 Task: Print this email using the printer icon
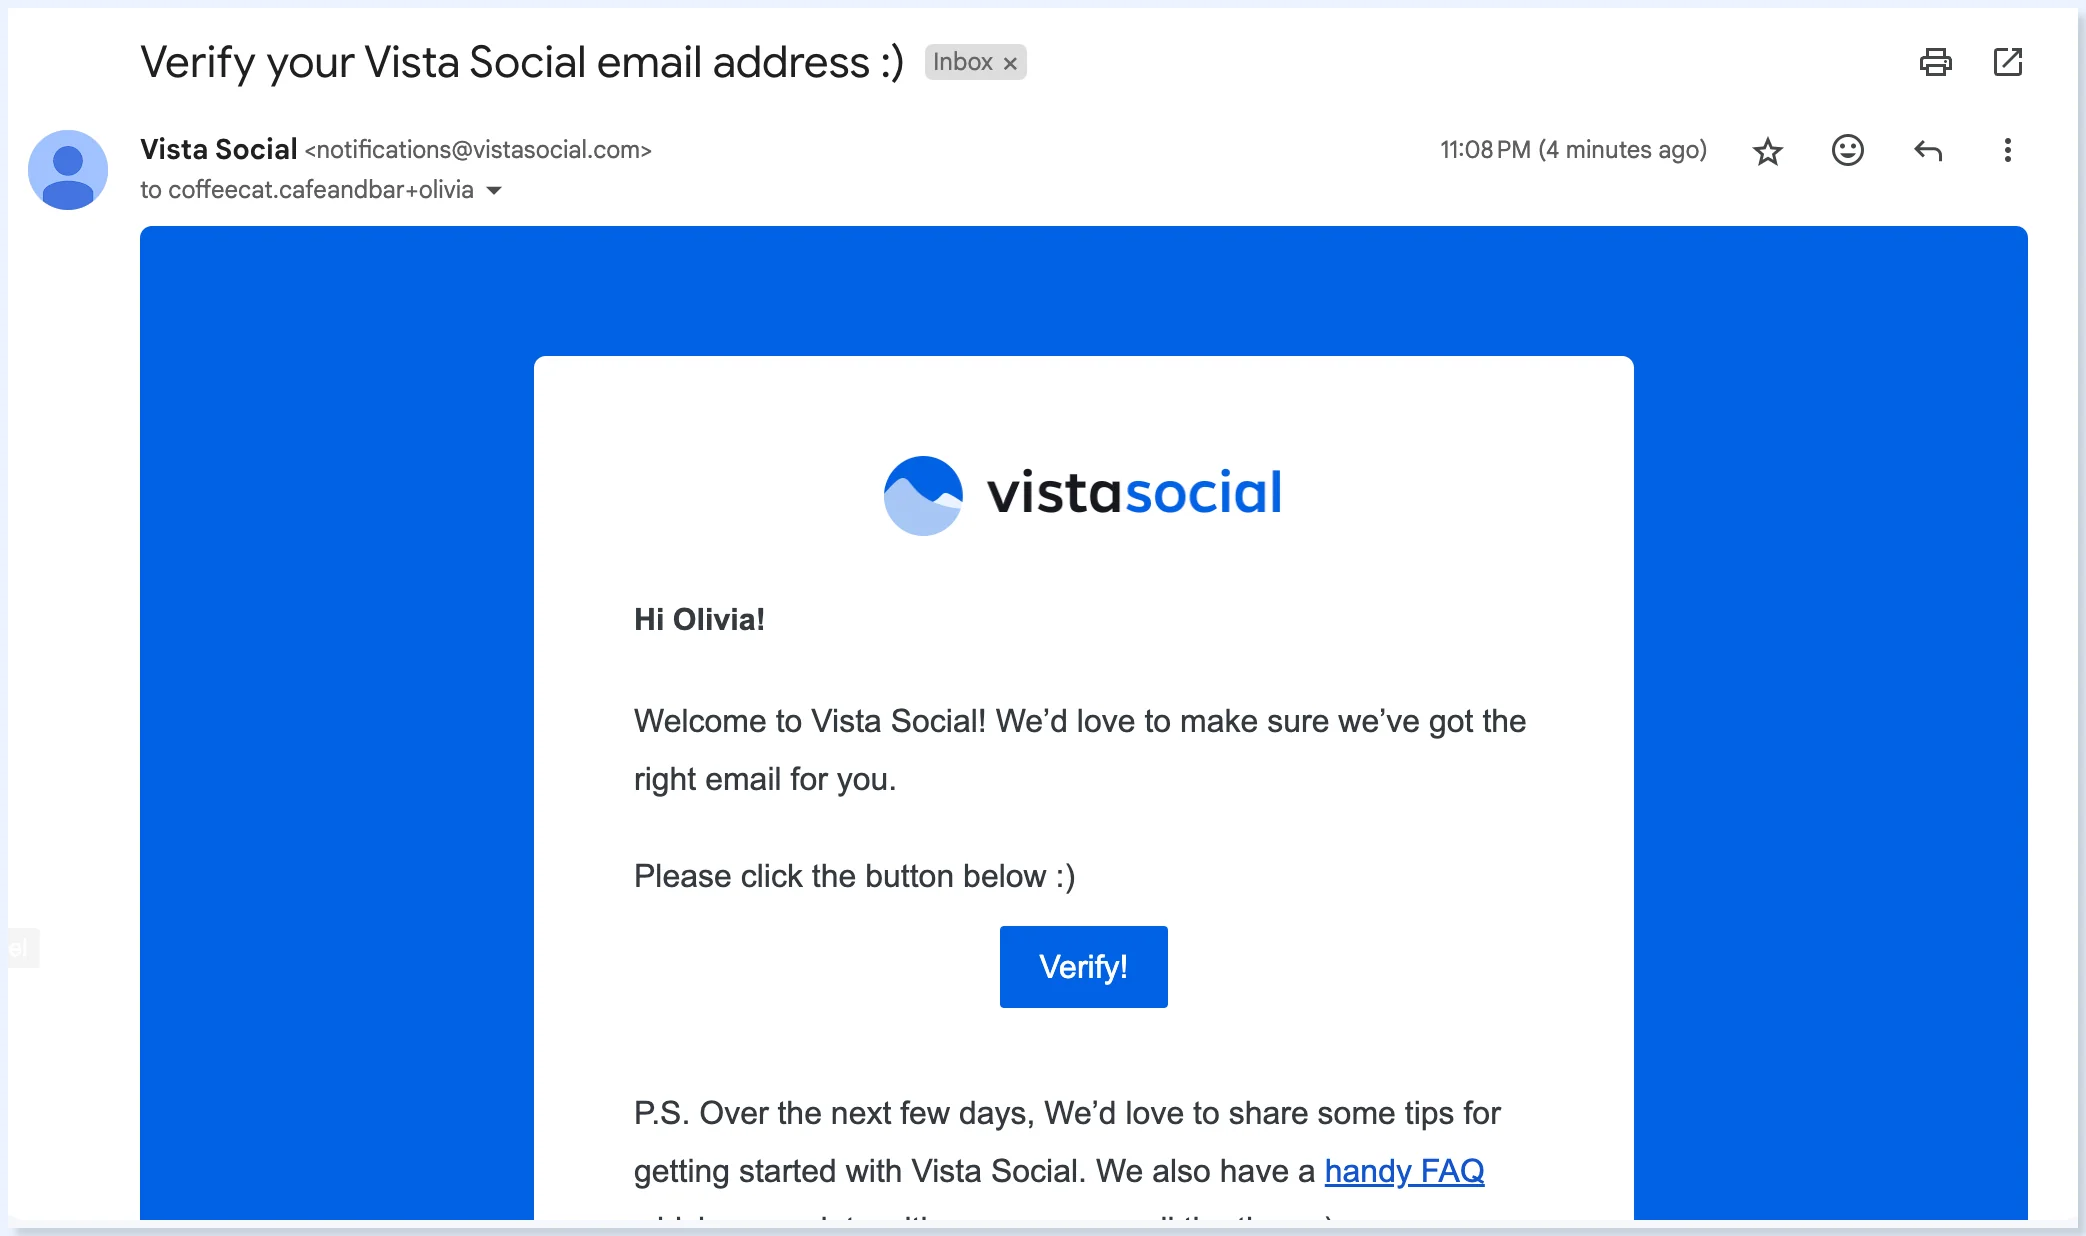pyautogui.click(x=1935, y=62)
